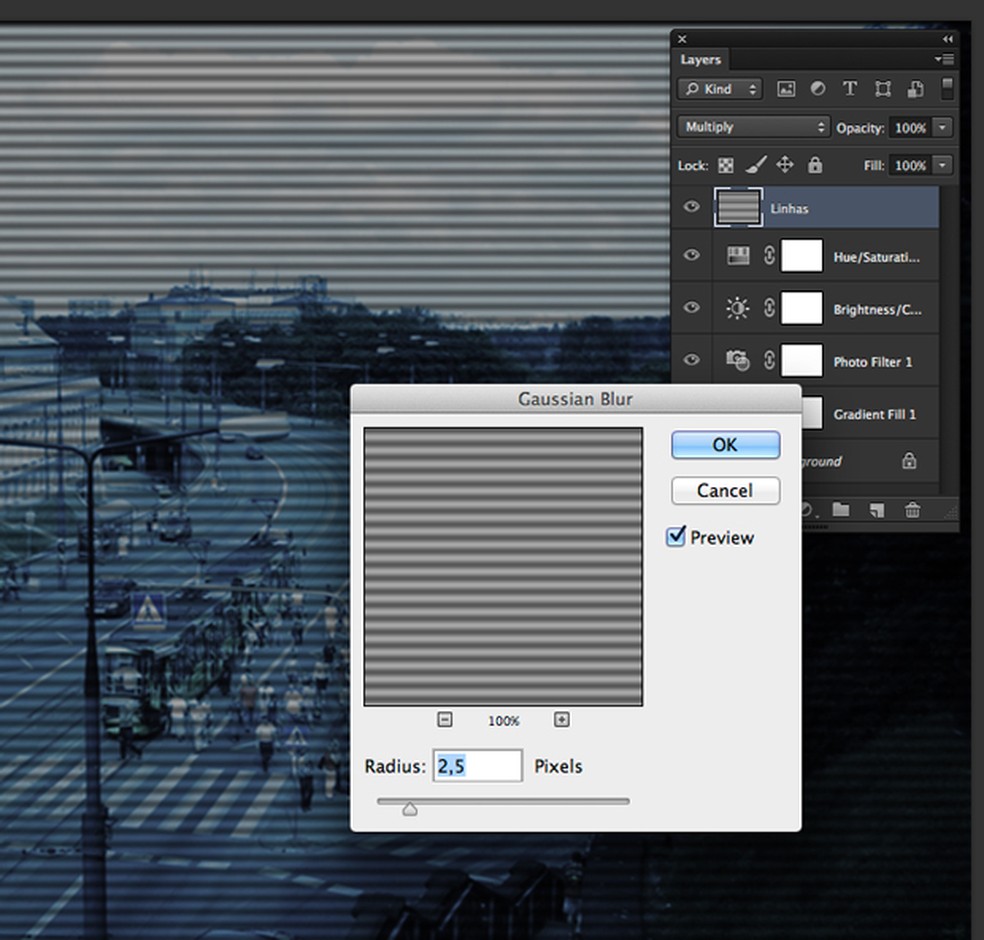Click the lock image pixels brush icon
This screenshot has height=940, width=984.
click(756, 165)
